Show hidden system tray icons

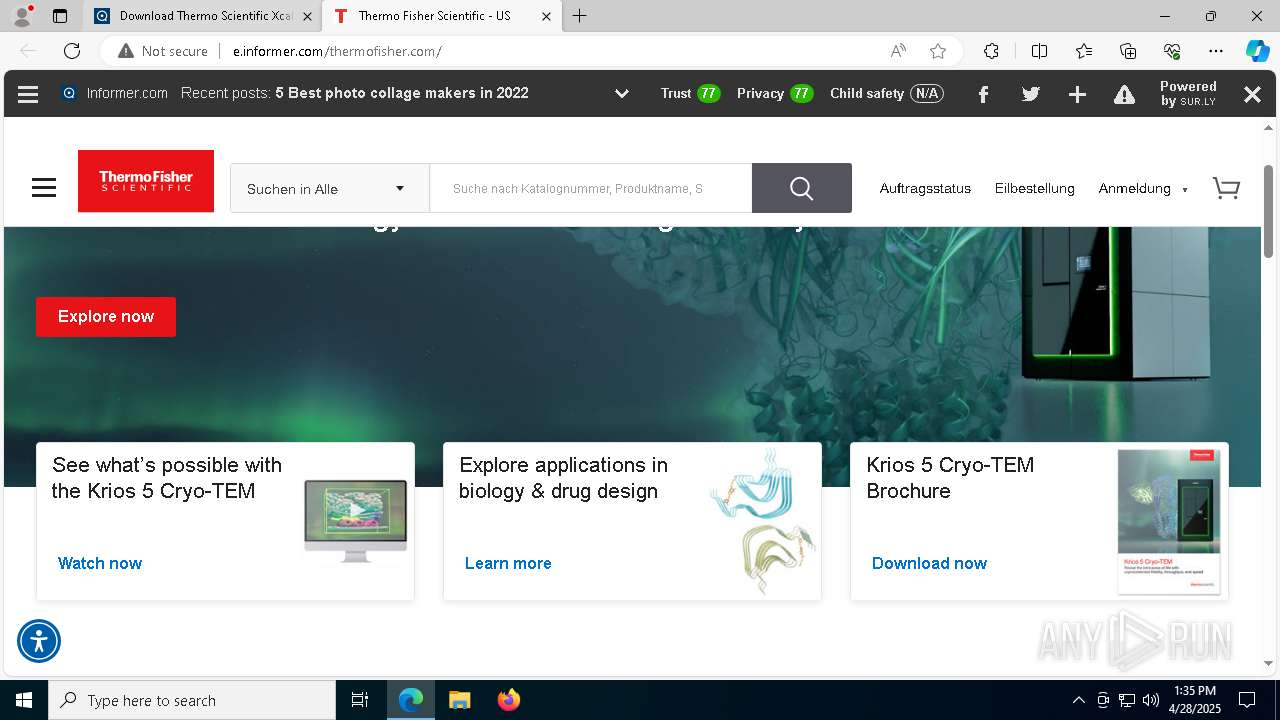click(1078, 700)
